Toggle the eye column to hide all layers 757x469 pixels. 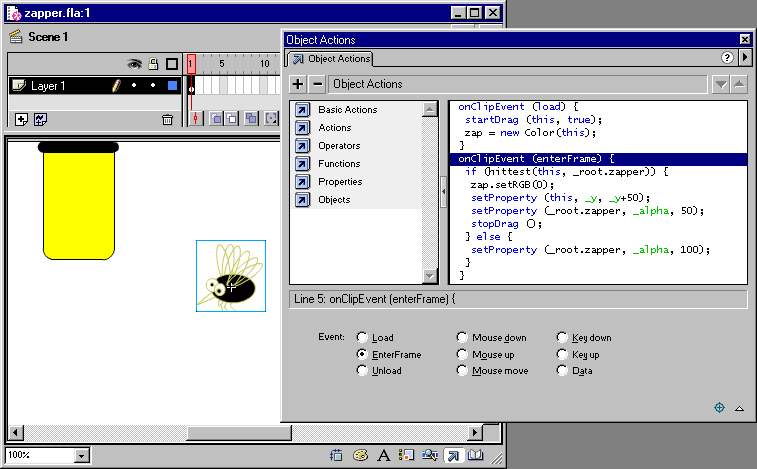click(x=134, y=64)
